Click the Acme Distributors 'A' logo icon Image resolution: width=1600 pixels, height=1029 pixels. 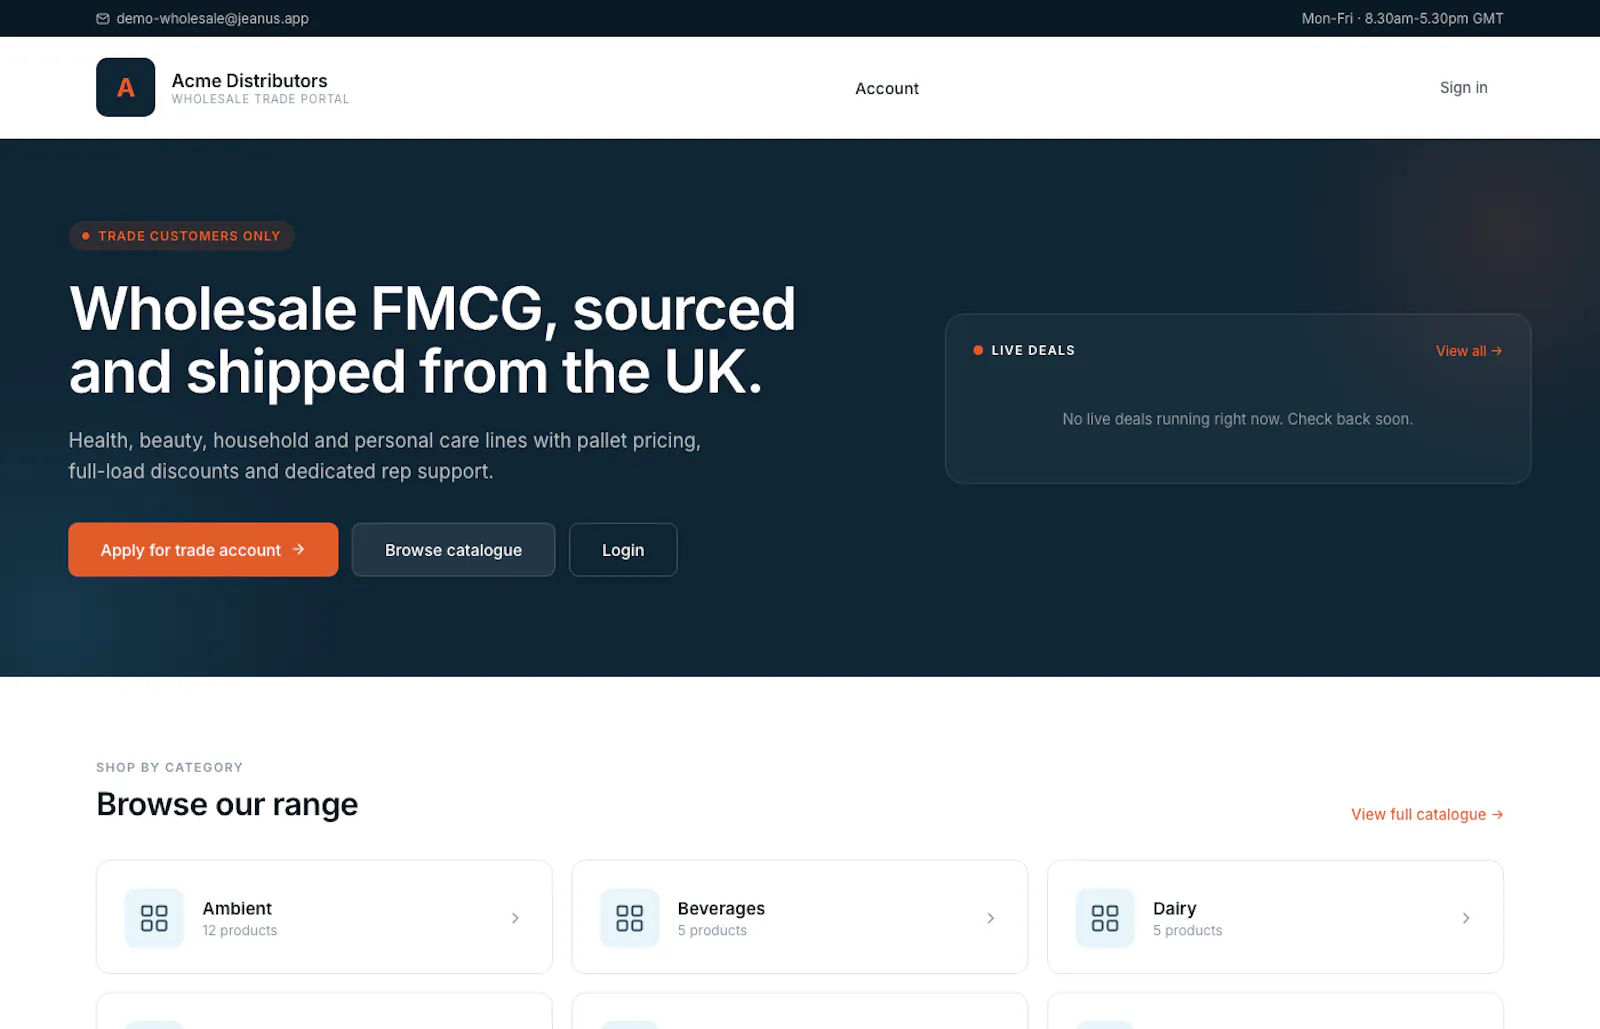tap(125, 87)
